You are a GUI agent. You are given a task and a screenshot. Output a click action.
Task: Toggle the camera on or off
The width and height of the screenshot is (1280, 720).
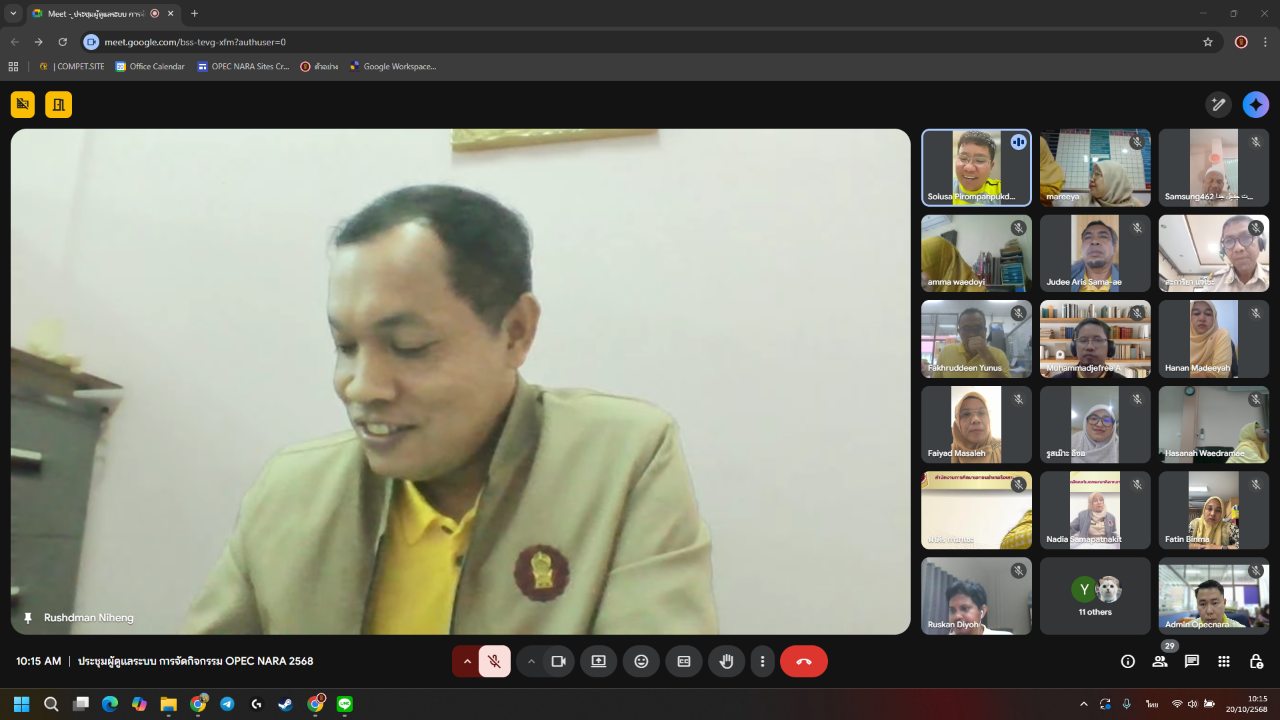(558, 661)
